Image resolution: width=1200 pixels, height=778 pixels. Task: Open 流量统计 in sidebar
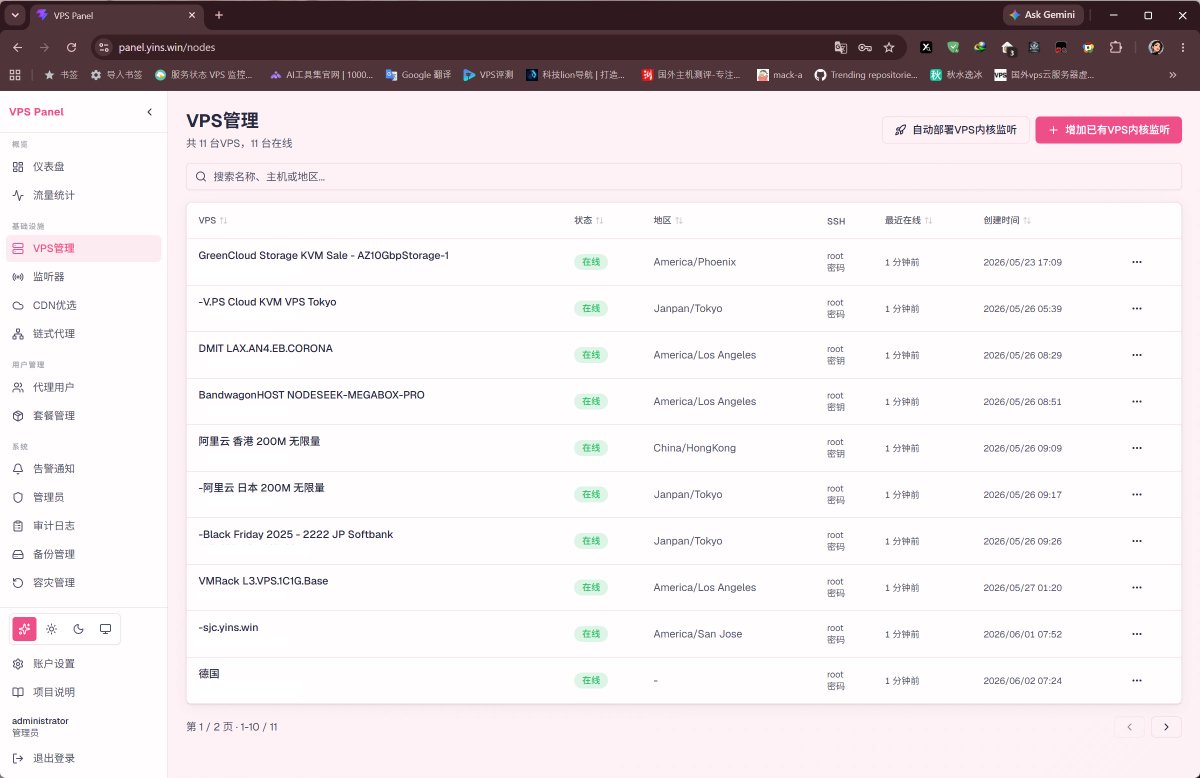pos(83,195)
